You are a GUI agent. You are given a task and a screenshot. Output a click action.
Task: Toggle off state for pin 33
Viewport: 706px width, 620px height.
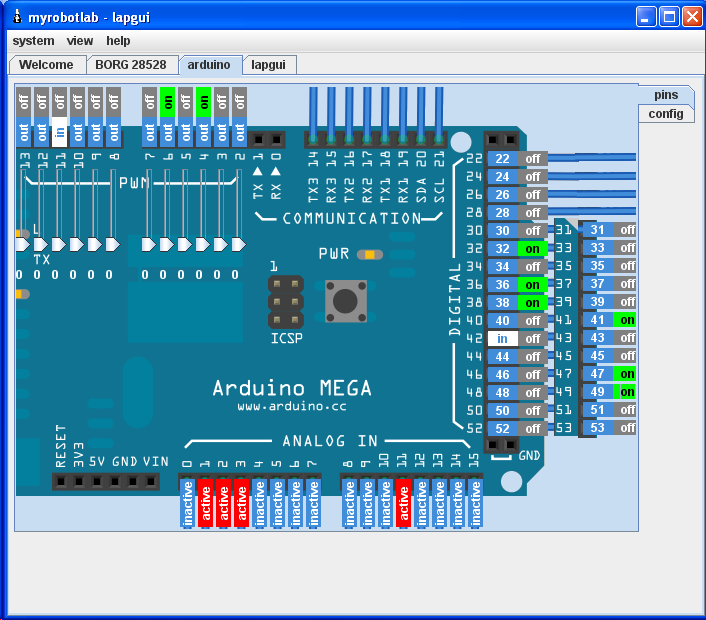click(x=625, y=248)
